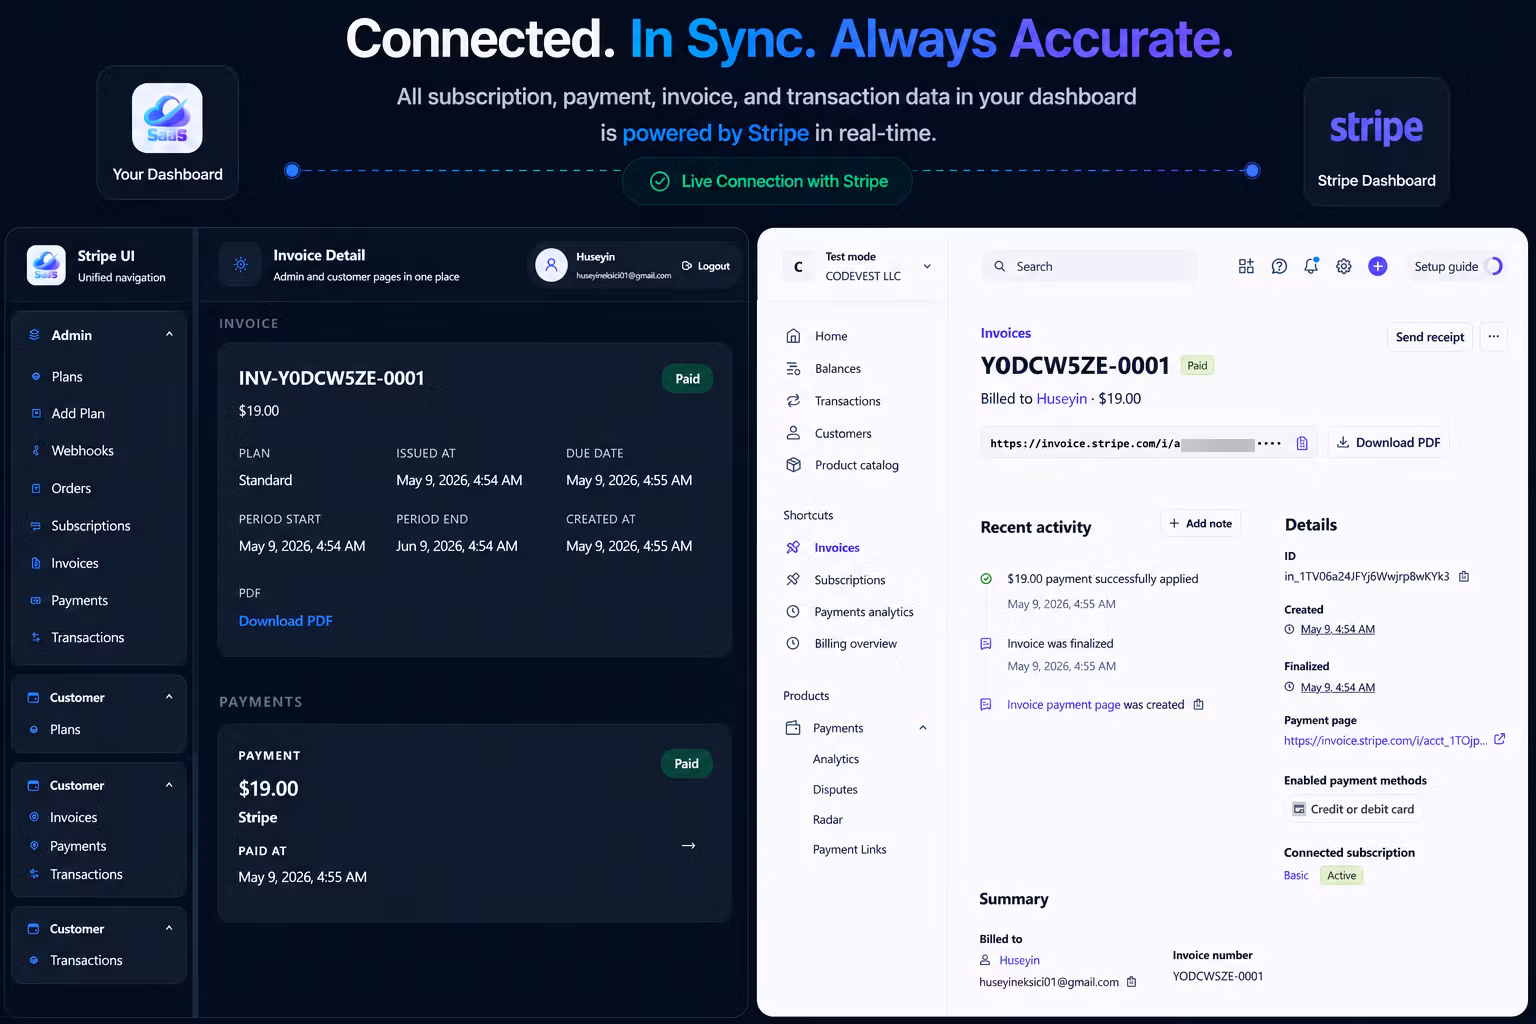Screen dimensions: 1536x1024
Task: Open the Invoice payment page activity link
Action: click(x=1063, y=704)
